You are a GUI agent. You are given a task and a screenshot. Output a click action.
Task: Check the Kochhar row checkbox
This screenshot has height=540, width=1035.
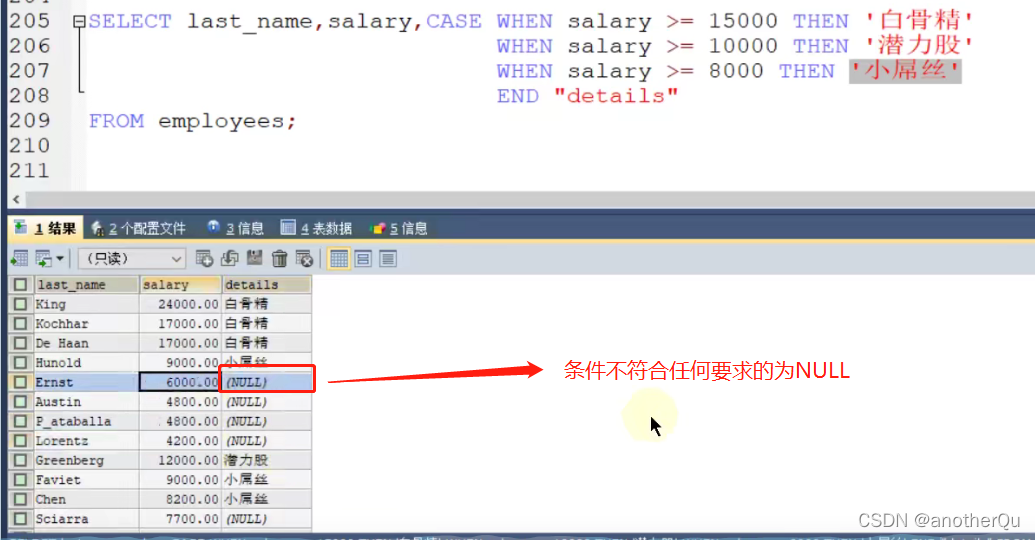[20, 323]
